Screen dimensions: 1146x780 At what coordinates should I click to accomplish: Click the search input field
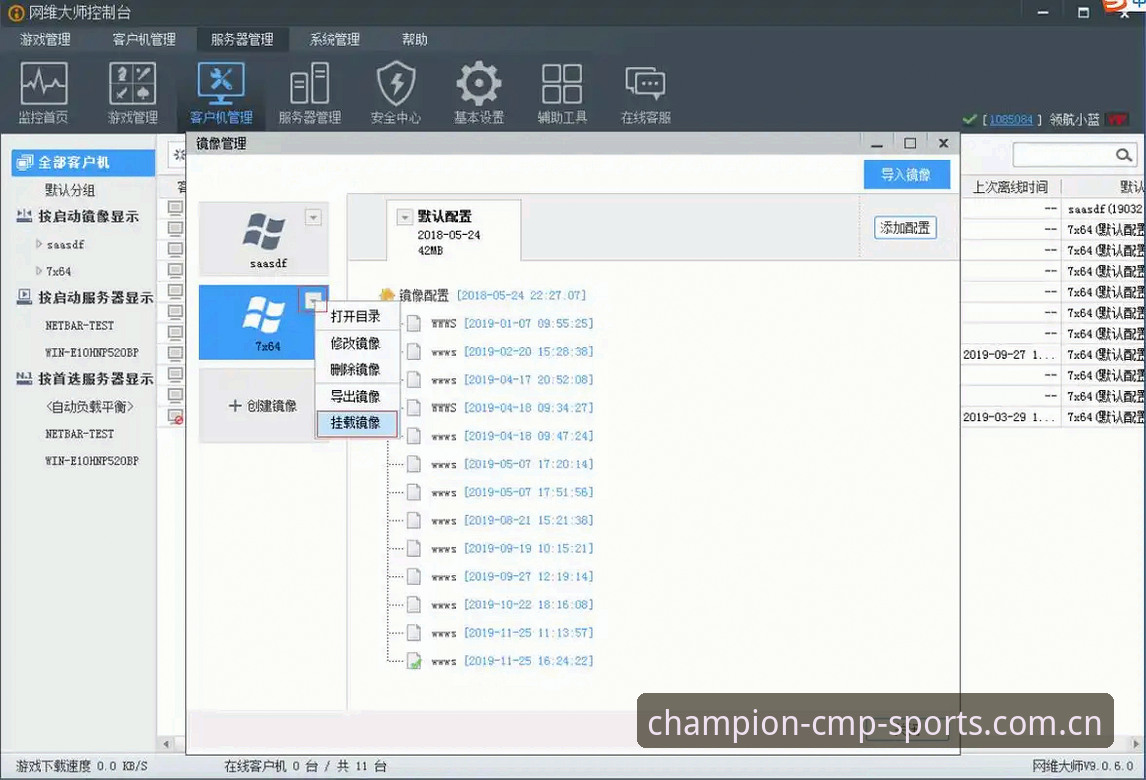pyautogui.click(x=1064, y=155)
